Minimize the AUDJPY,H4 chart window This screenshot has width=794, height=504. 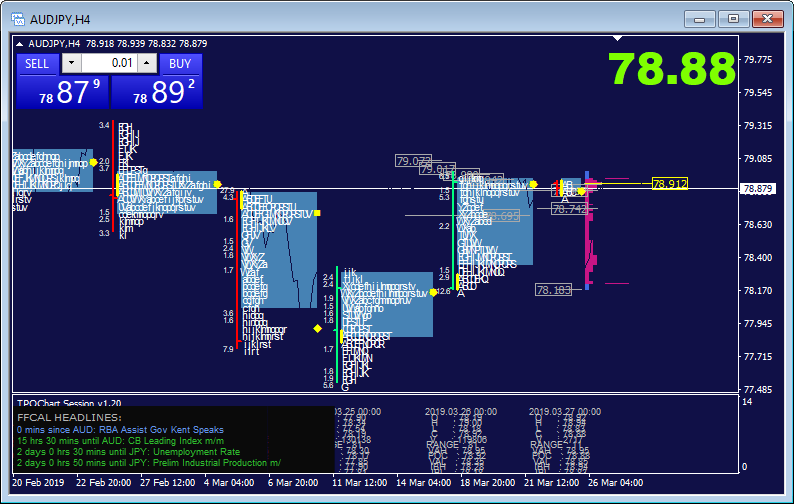coord(700,19)
